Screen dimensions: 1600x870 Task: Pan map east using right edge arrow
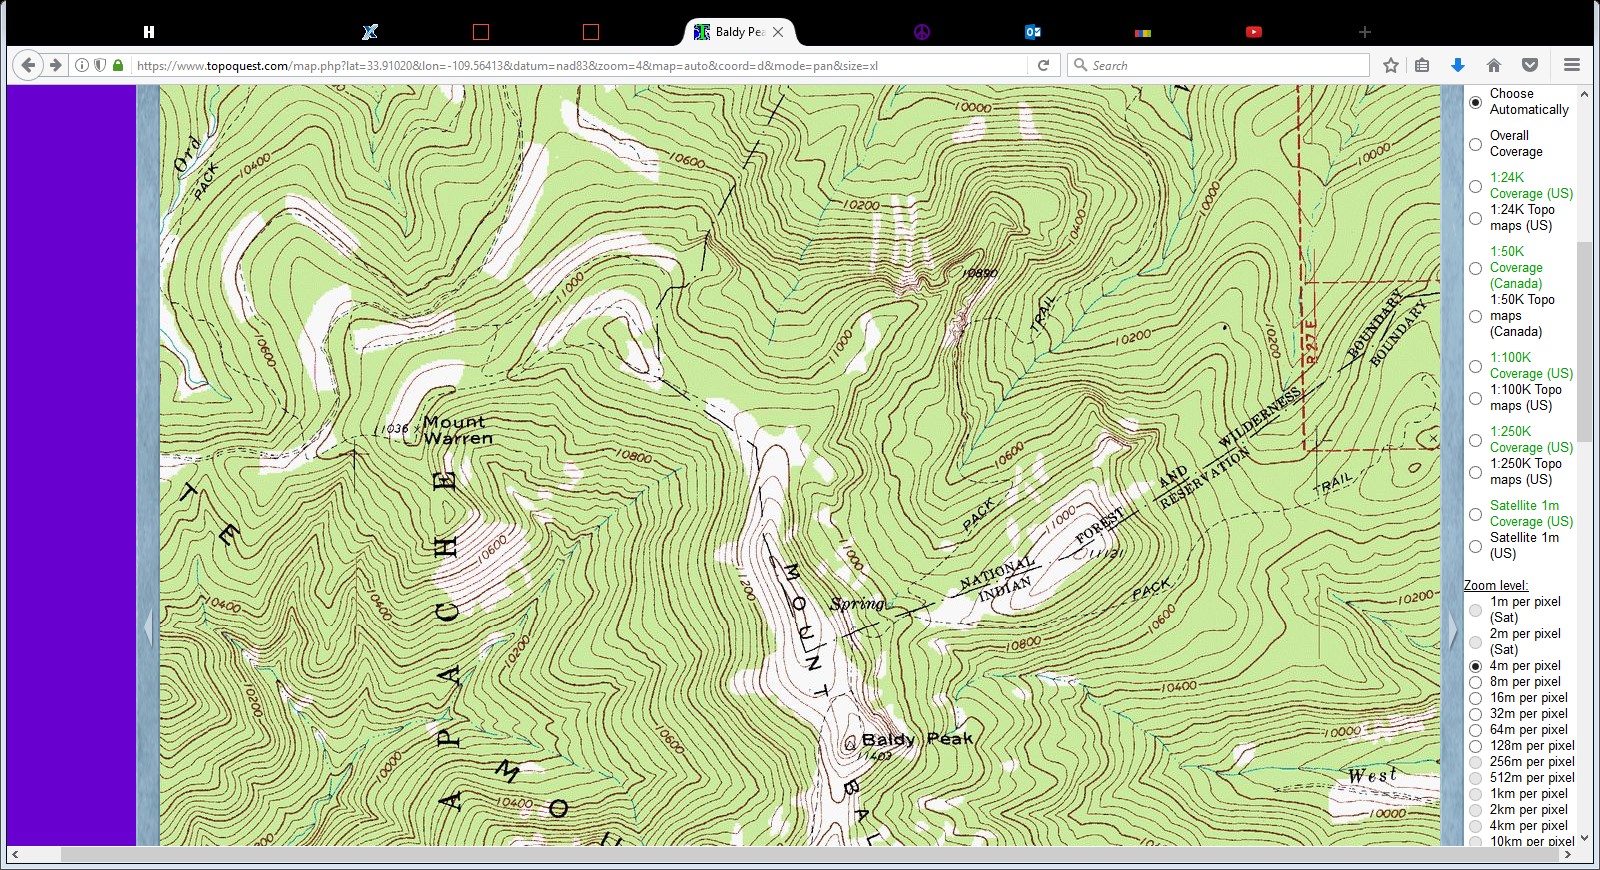[1452, 629]
